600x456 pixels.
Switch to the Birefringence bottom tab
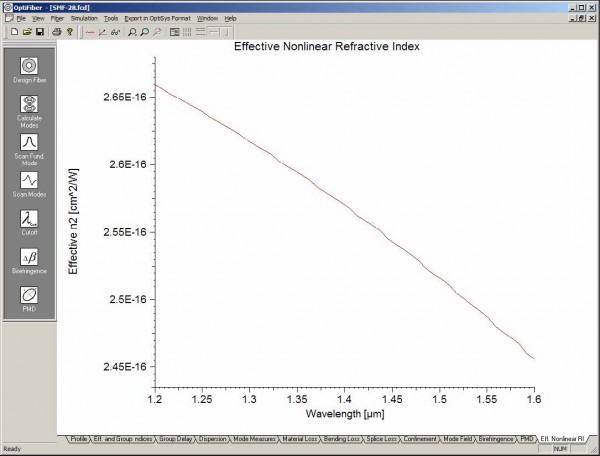click(495, 439)
